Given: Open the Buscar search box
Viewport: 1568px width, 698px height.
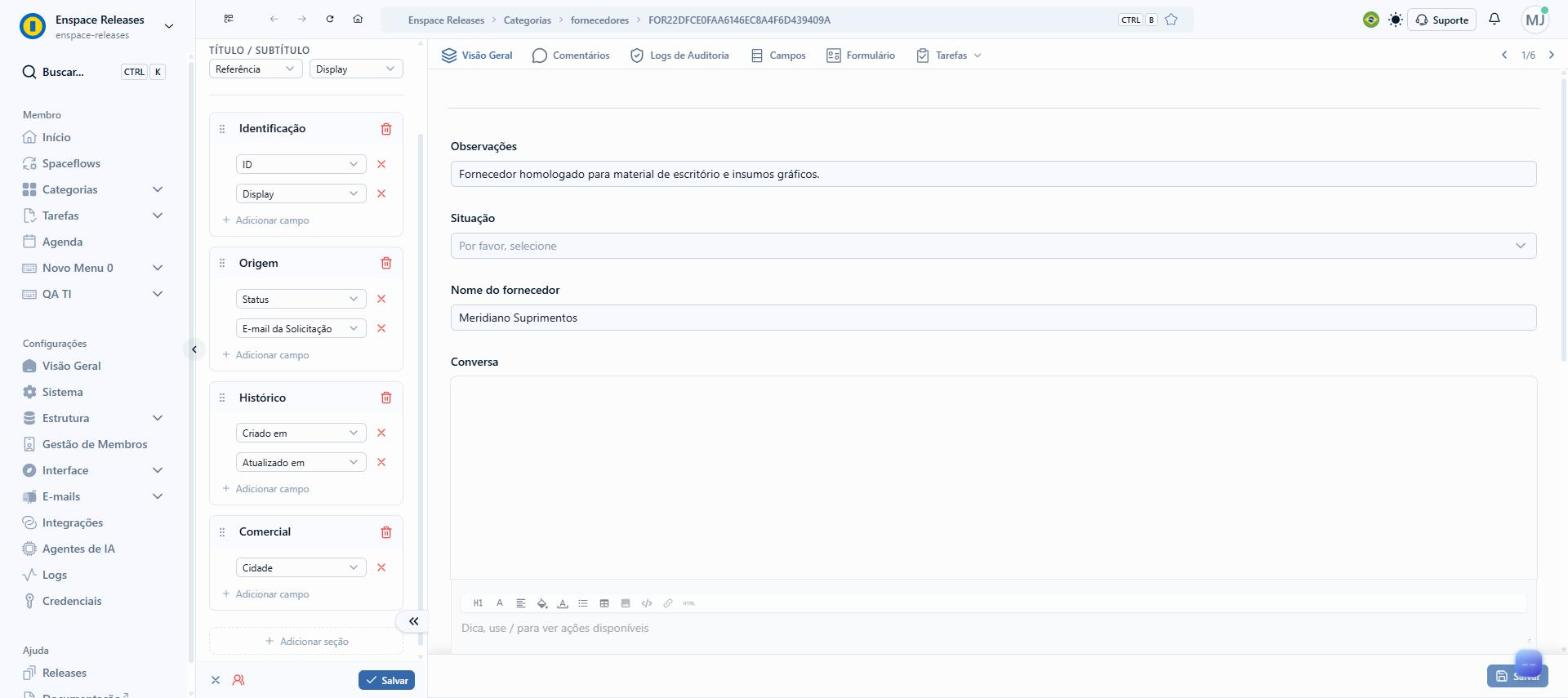Looking at the screenshot, I should pyautogui.click(x=93, y=72).
